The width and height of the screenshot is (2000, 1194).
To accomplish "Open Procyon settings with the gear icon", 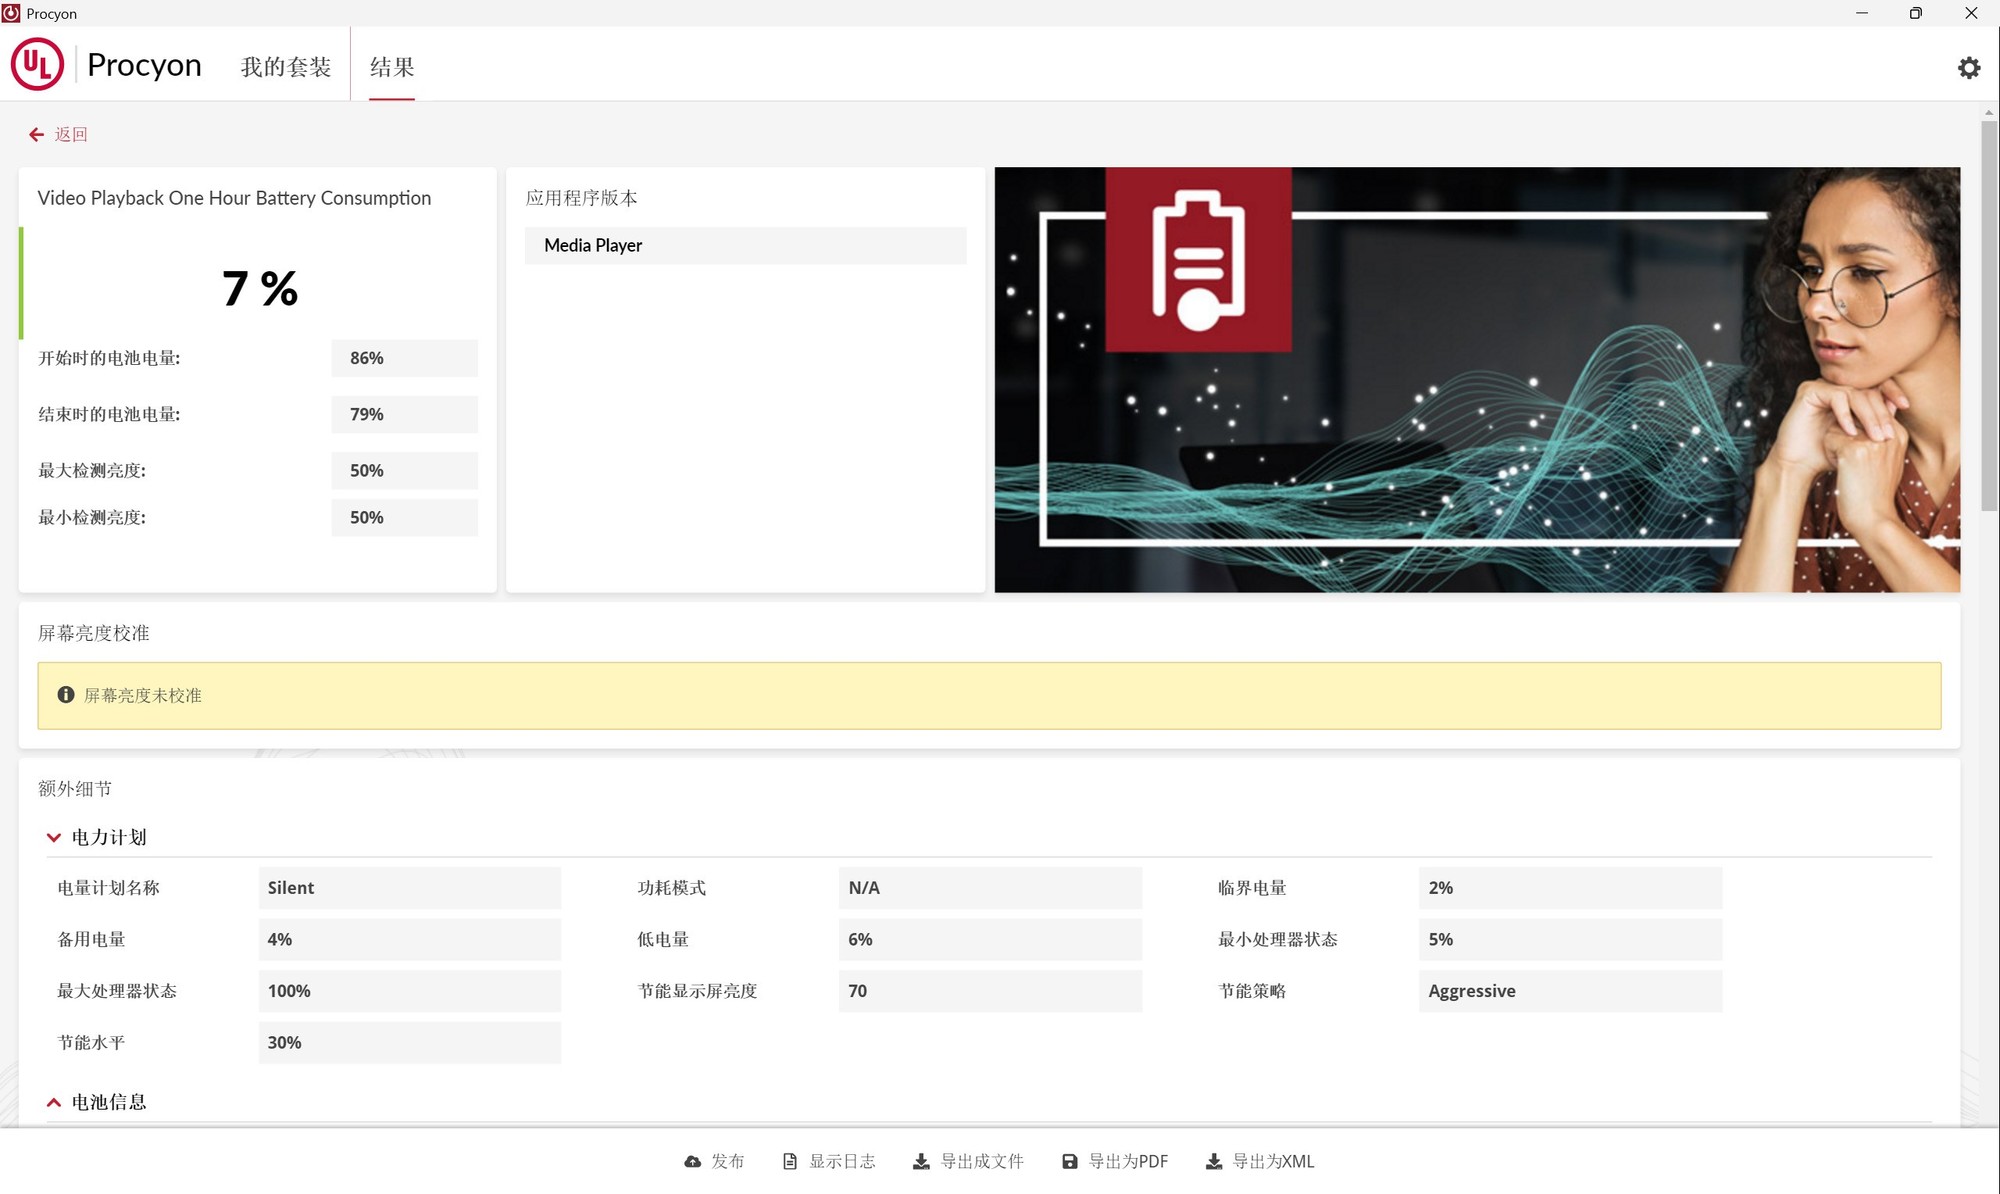I will tap(1968, 67).
